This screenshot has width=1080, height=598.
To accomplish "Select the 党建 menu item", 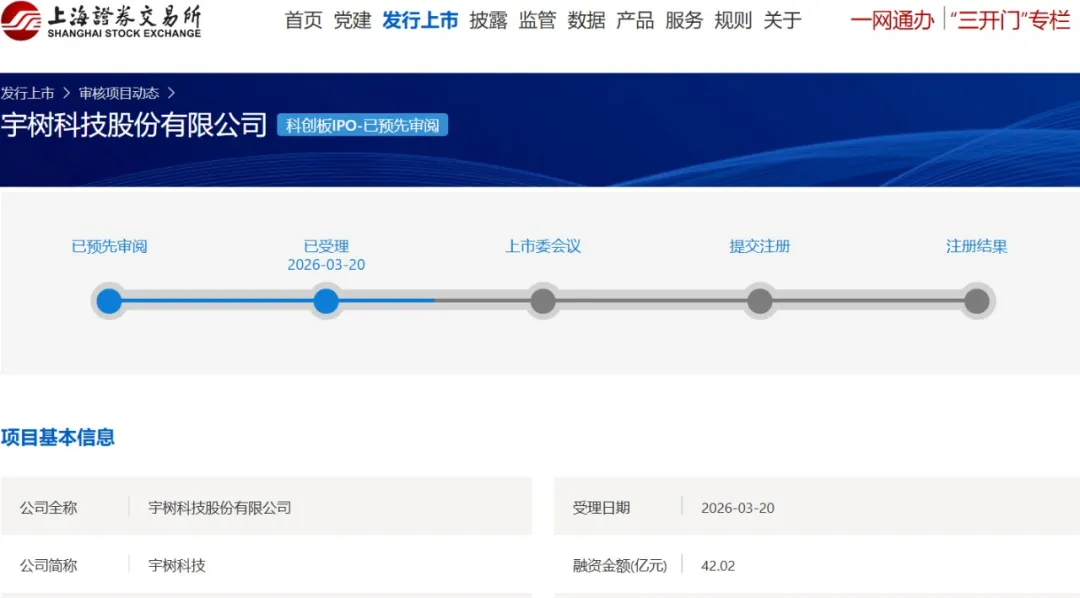I will (x=352, y=20).
